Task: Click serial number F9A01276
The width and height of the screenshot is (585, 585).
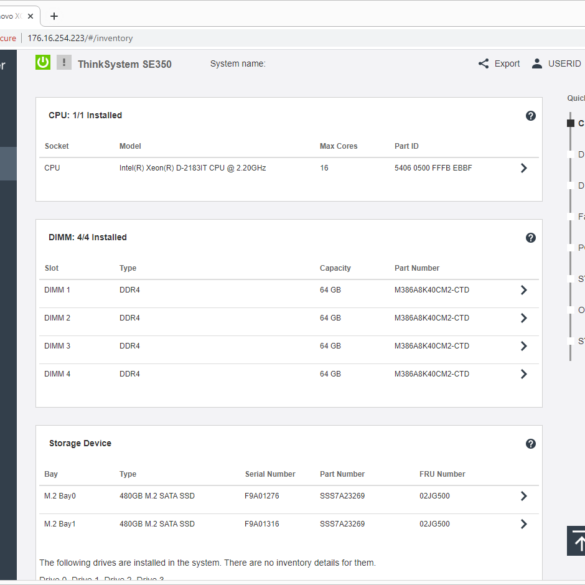Action: 262,496
